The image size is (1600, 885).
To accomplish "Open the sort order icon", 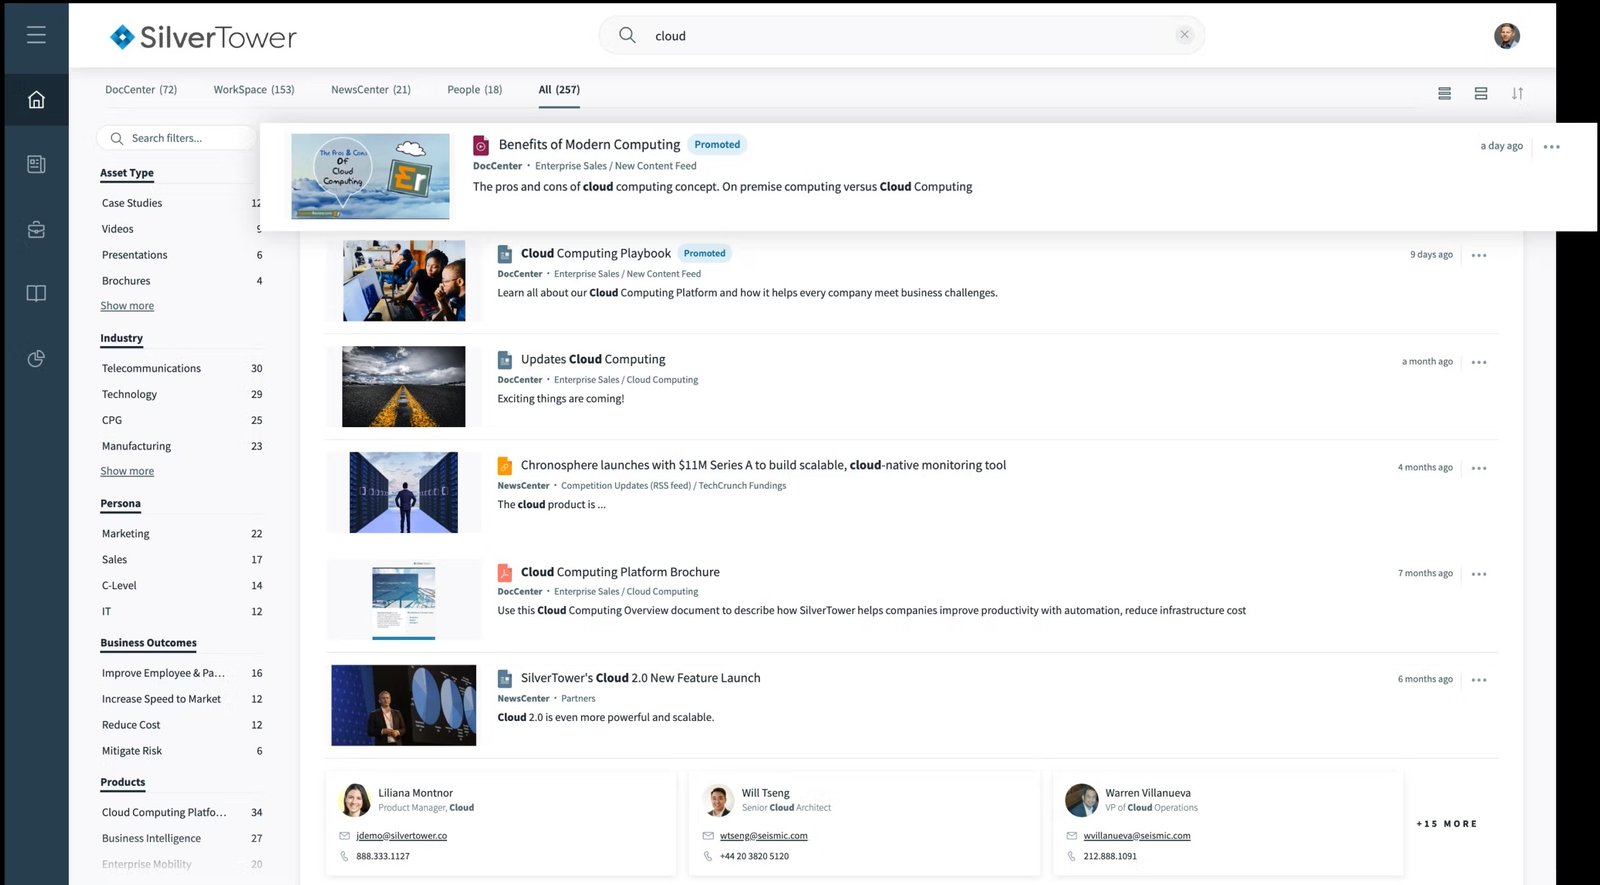I will (x=1517, y=93).
